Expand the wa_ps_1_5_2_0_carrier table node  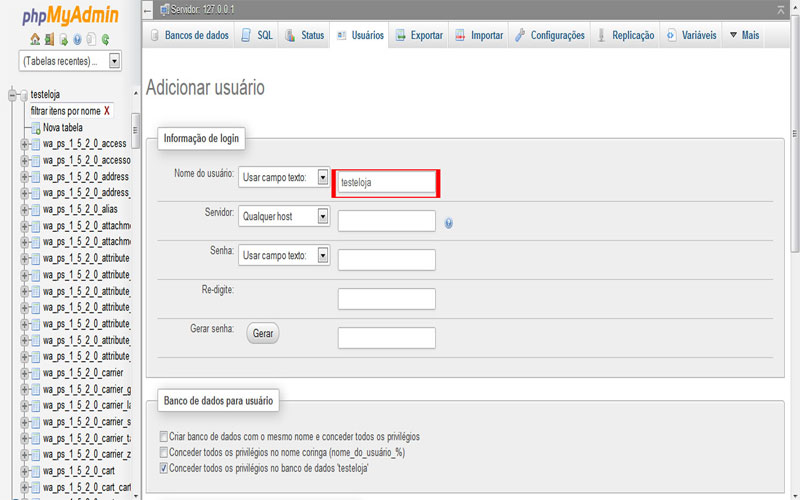pyautogui.click(x=24, y=373)
